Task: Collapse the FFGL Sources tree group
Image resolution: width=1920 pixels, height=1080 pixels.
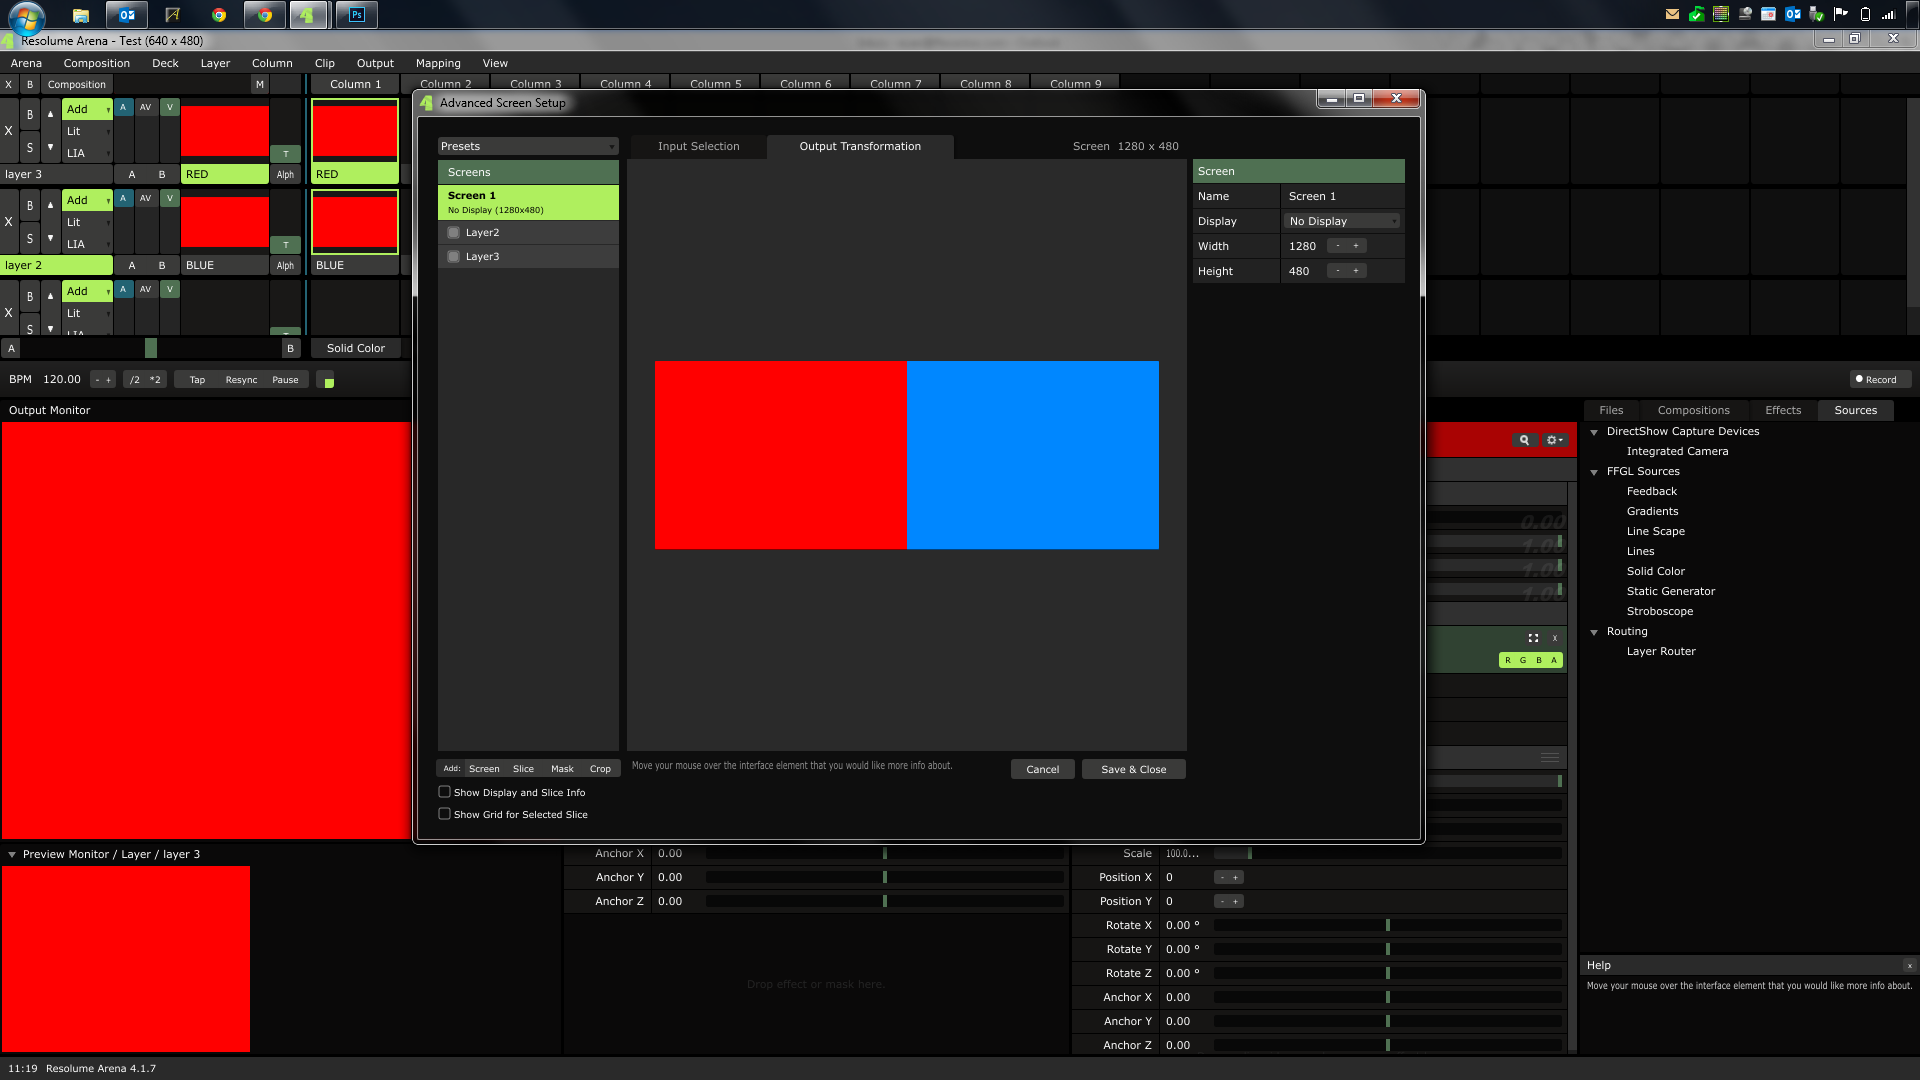Action: (1594, 472)
